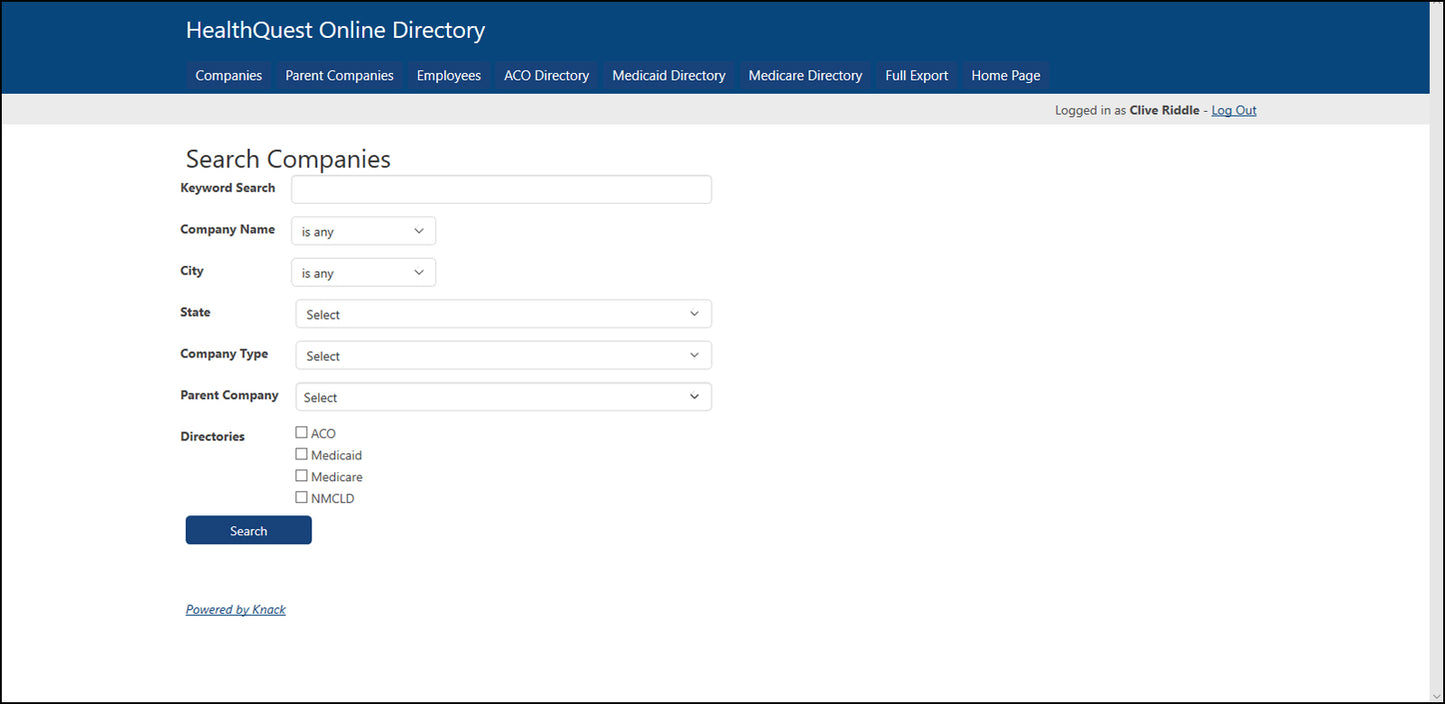Expand the Company Type dropdown

pyautogui.click(x=503, y=356)
